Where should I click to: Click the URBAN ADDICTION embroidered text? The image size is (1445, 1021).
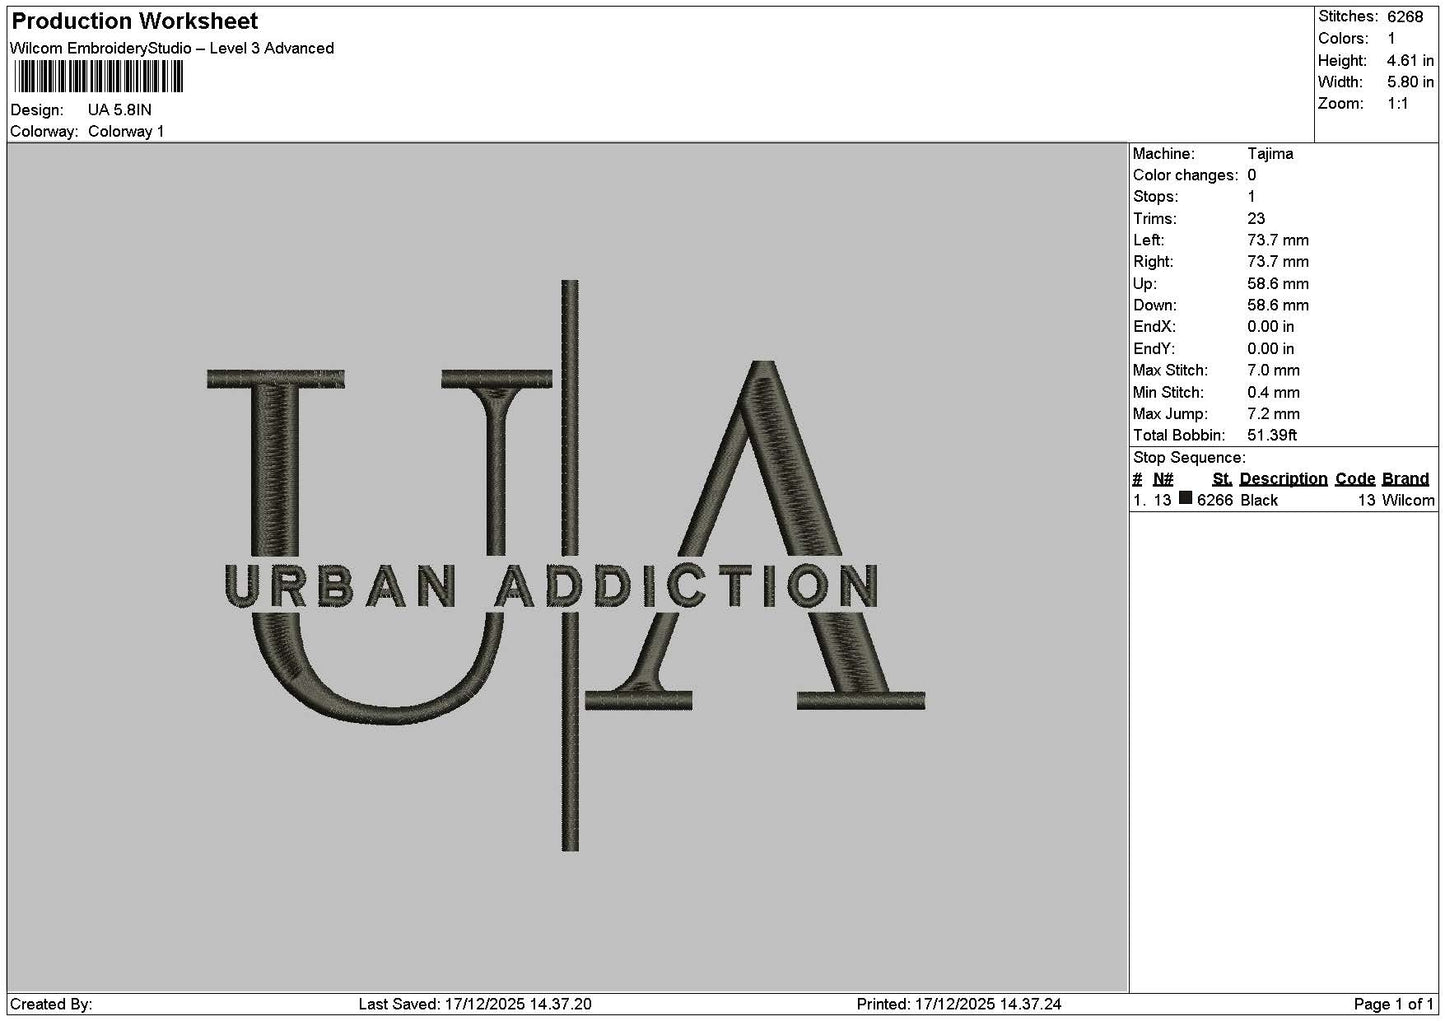coord(552,586)
